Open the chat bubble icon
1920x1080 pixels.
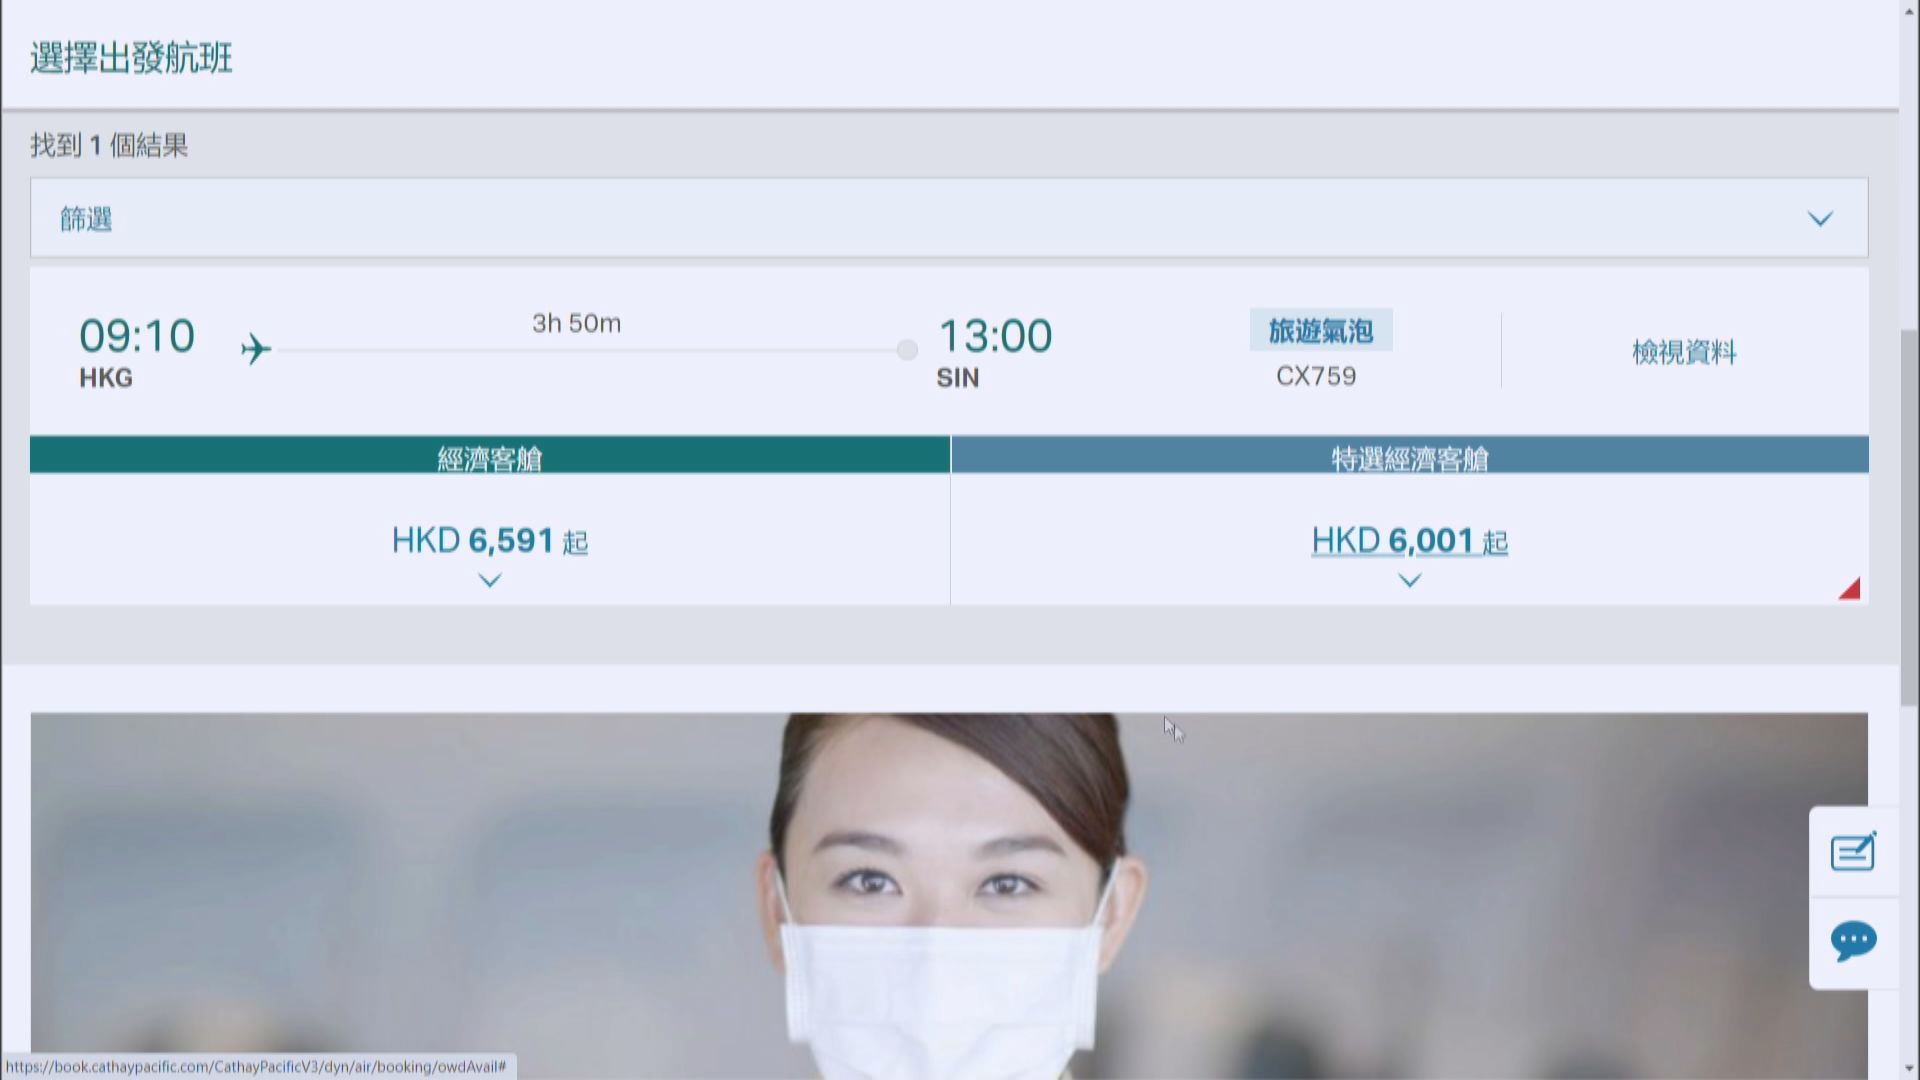1852,941
